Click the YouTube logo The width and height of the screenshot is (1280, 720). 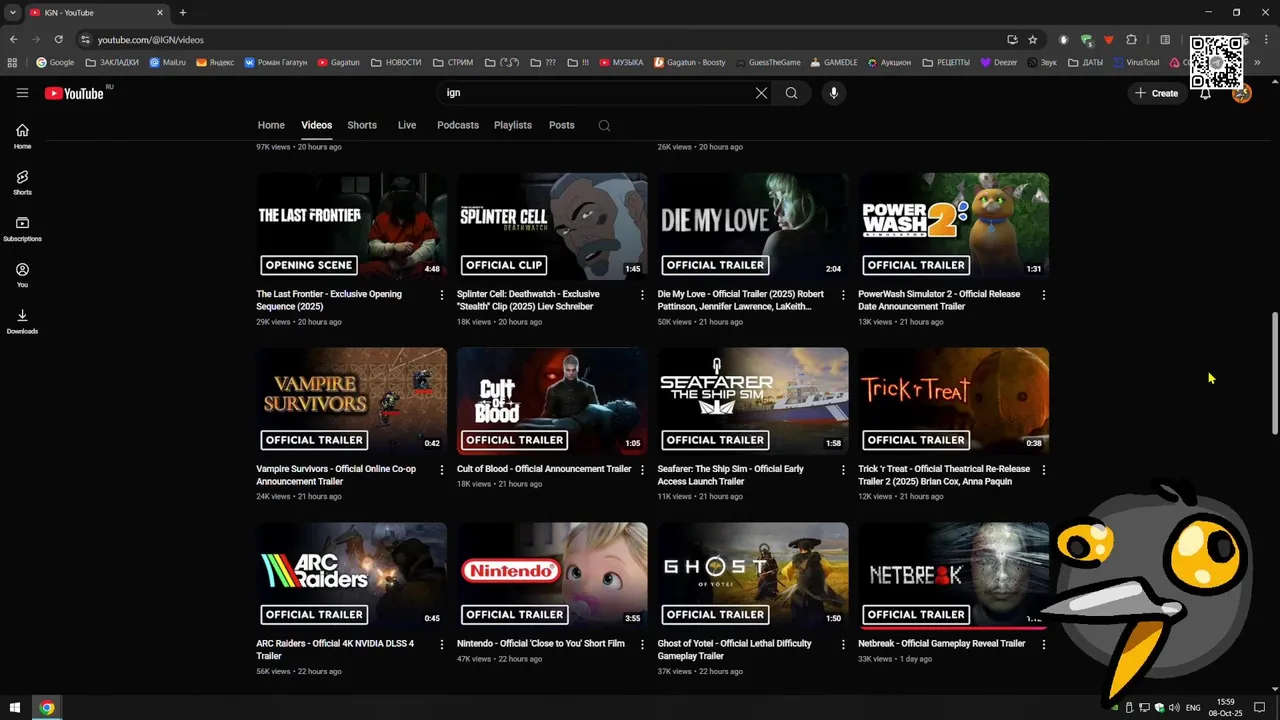tap(74, 93)
